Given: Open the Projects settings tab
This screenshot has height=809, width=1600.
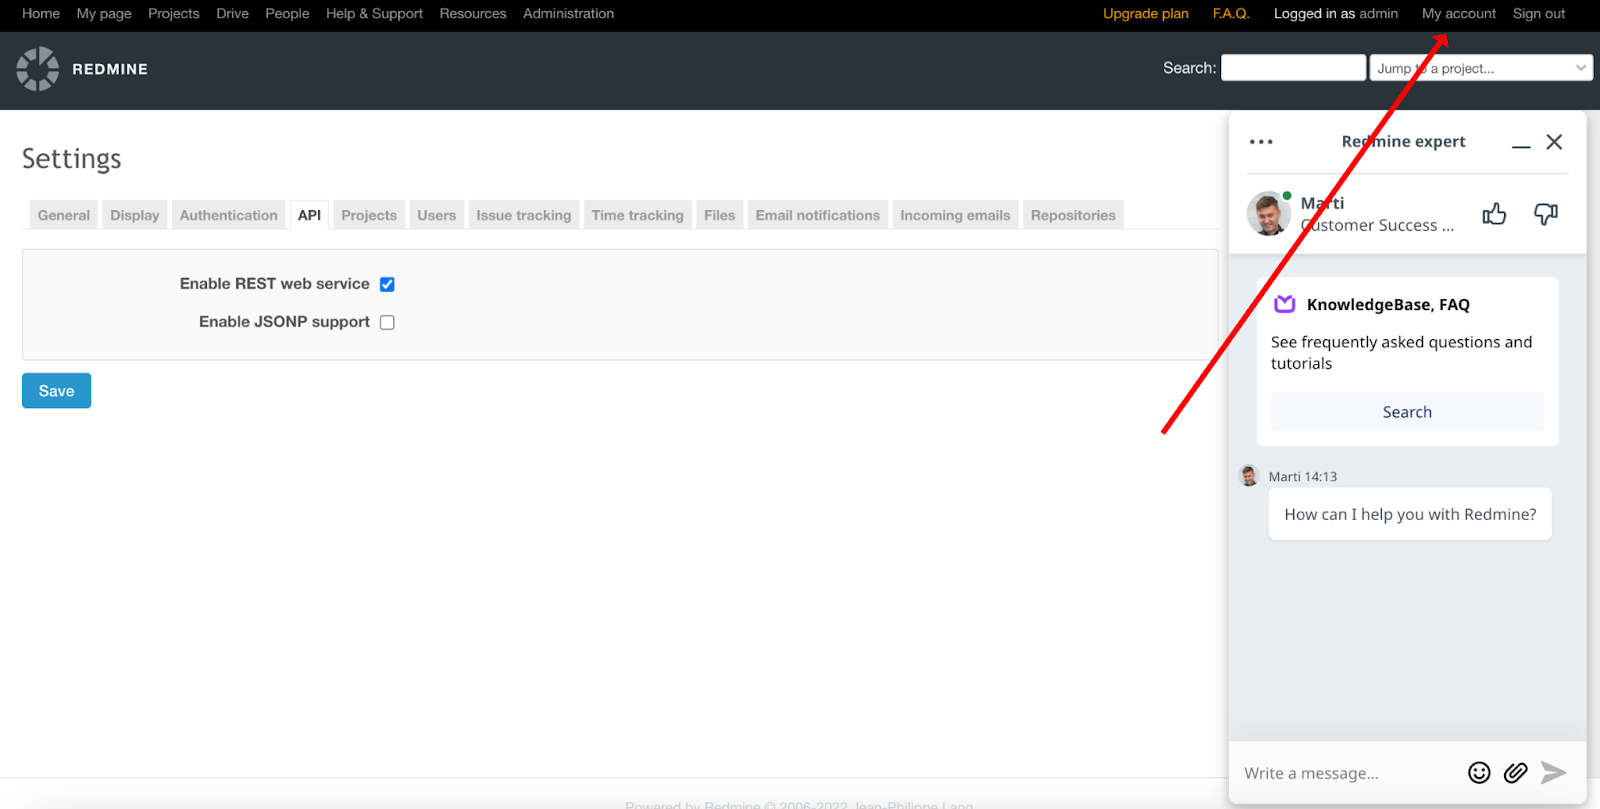Looking at the screenshot, I should (369, 215).
